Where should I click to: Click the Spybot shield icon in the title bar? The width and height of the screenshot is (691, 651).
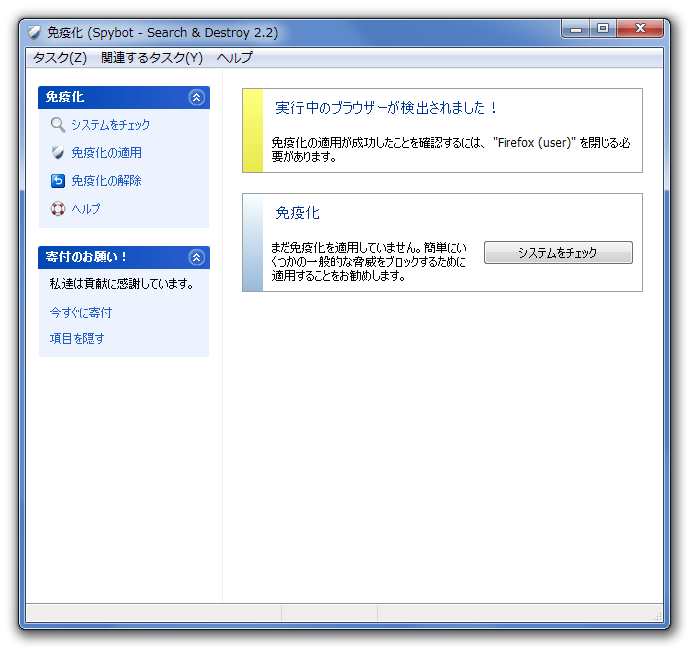tap(34, 33)
